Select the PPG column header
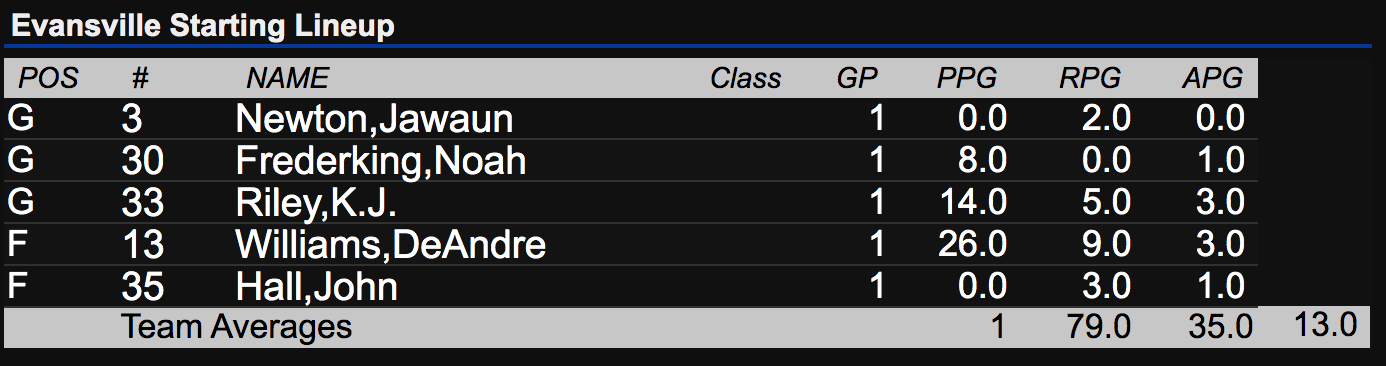Viewport: 1386px width, 366px height. (967, 78)
